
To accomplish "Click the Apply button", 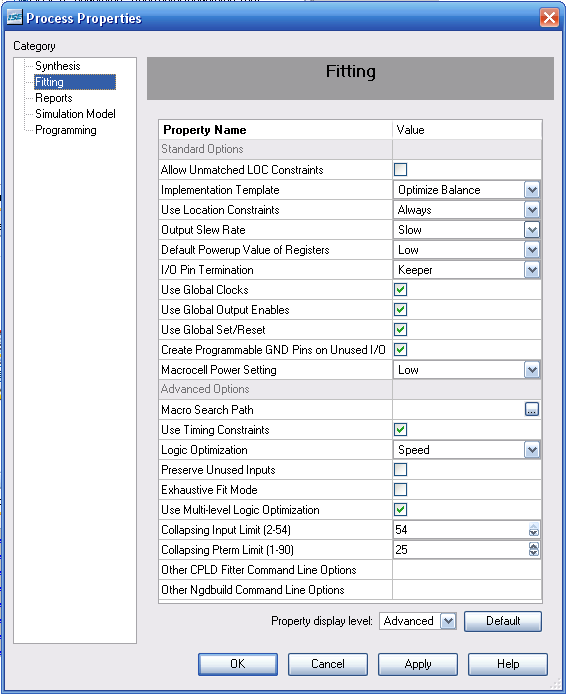I will 418,664.
